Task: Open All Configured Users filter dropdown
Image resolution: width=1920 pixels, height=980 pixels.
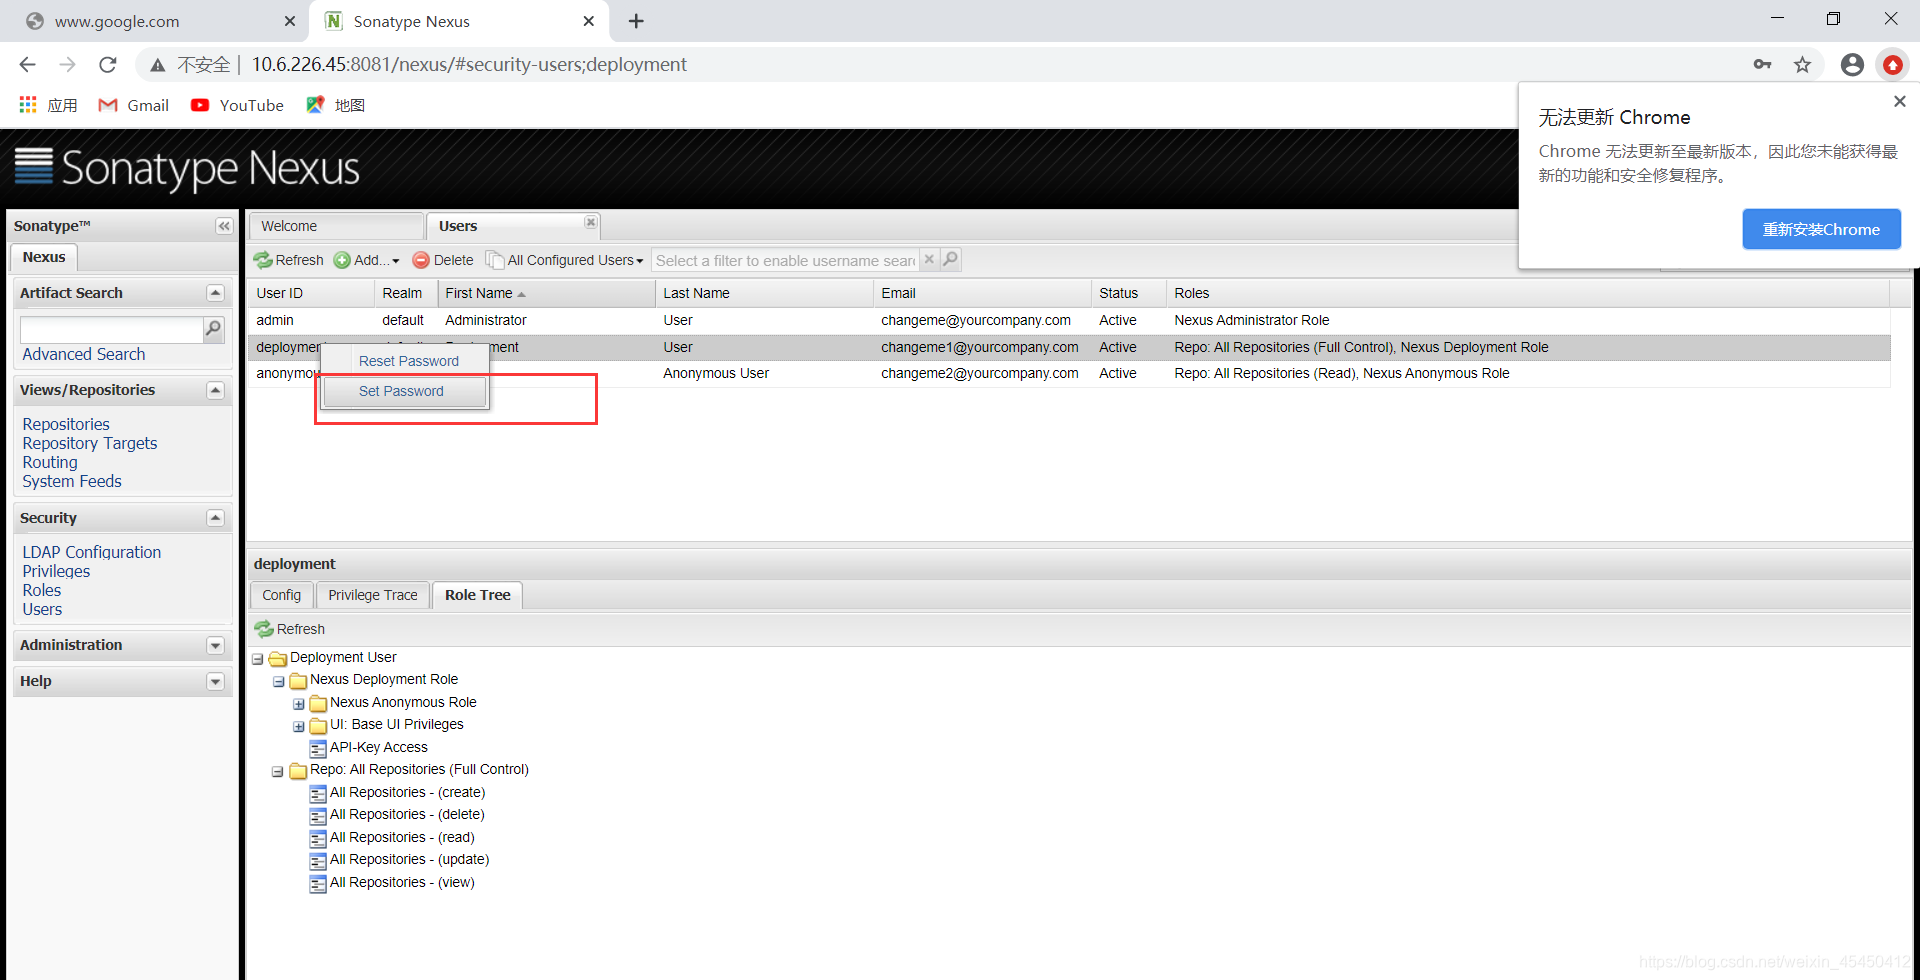Action: [565, 260]
